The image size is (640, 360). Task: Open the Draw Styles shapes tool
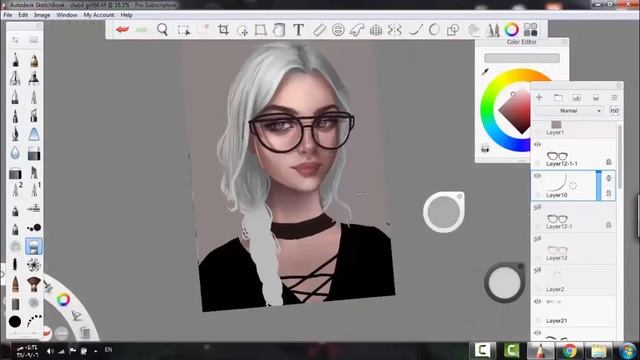453,30
